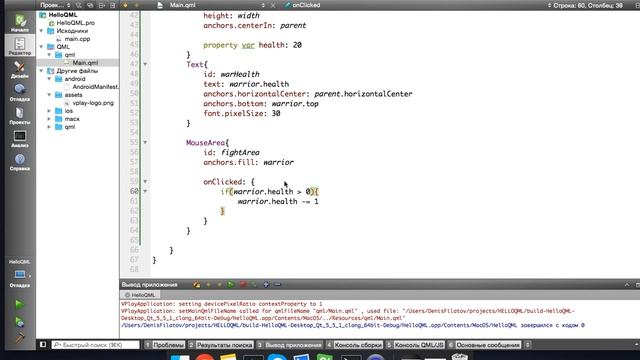
Task: Open the Начало welcome mode
Action: pos(20,22)
